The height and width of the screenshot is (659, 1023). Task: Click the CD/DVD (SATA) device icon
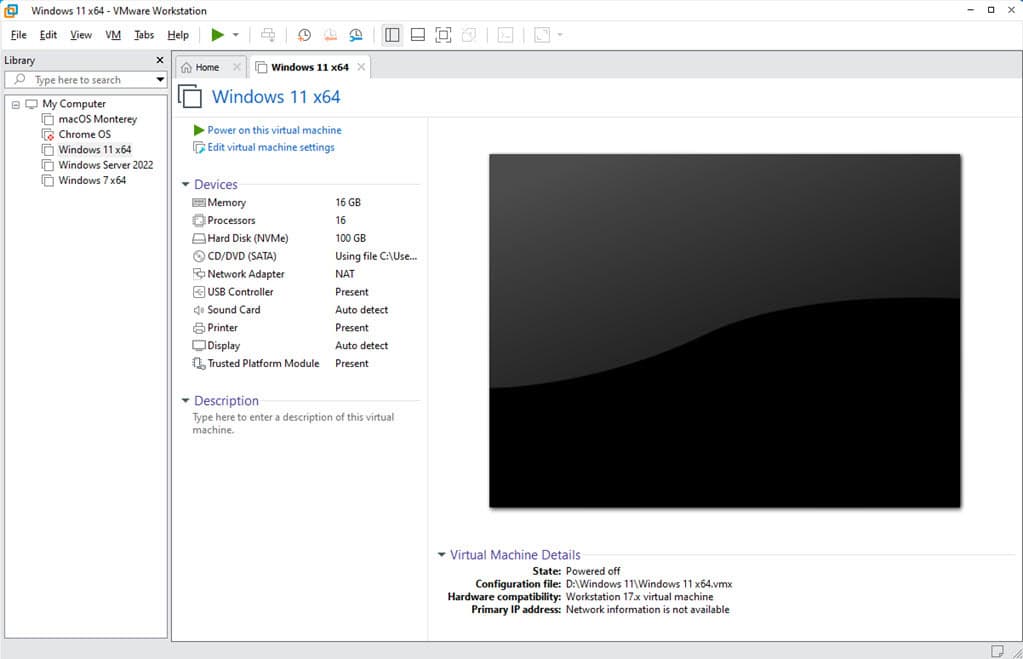click(x=199, y=256)
